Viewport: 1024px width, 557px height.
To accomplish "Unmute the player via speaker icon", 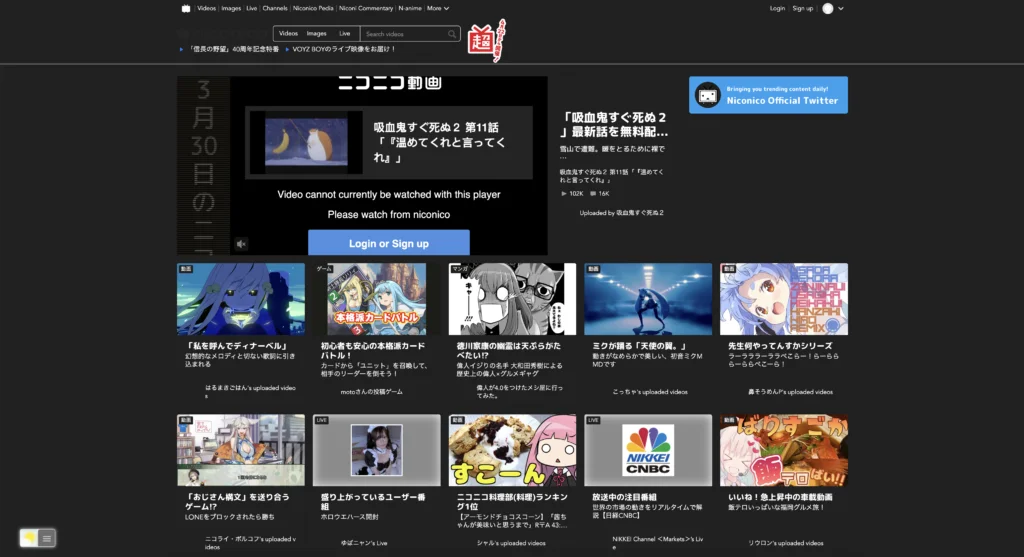I will (241, 244).
